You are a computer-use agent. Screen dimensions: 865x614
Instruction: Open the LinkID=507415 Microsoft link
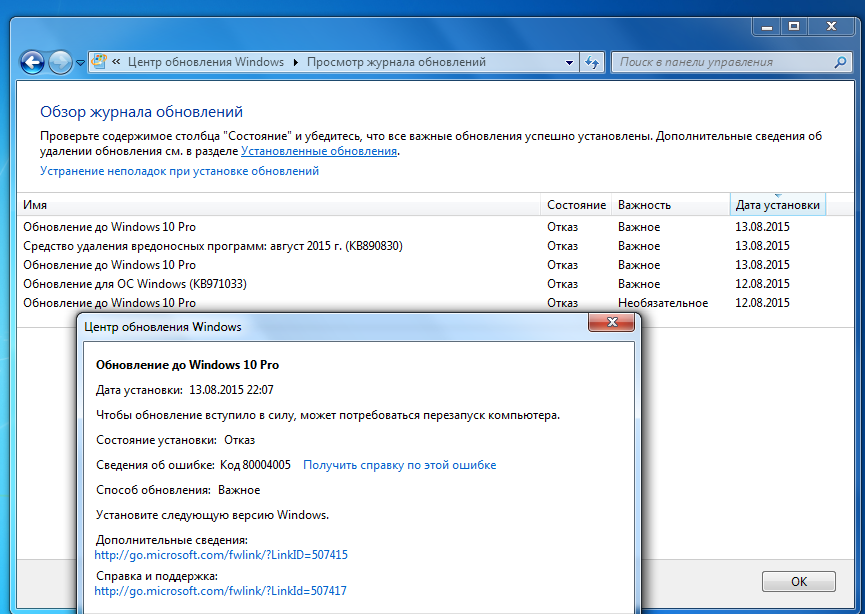221,555
